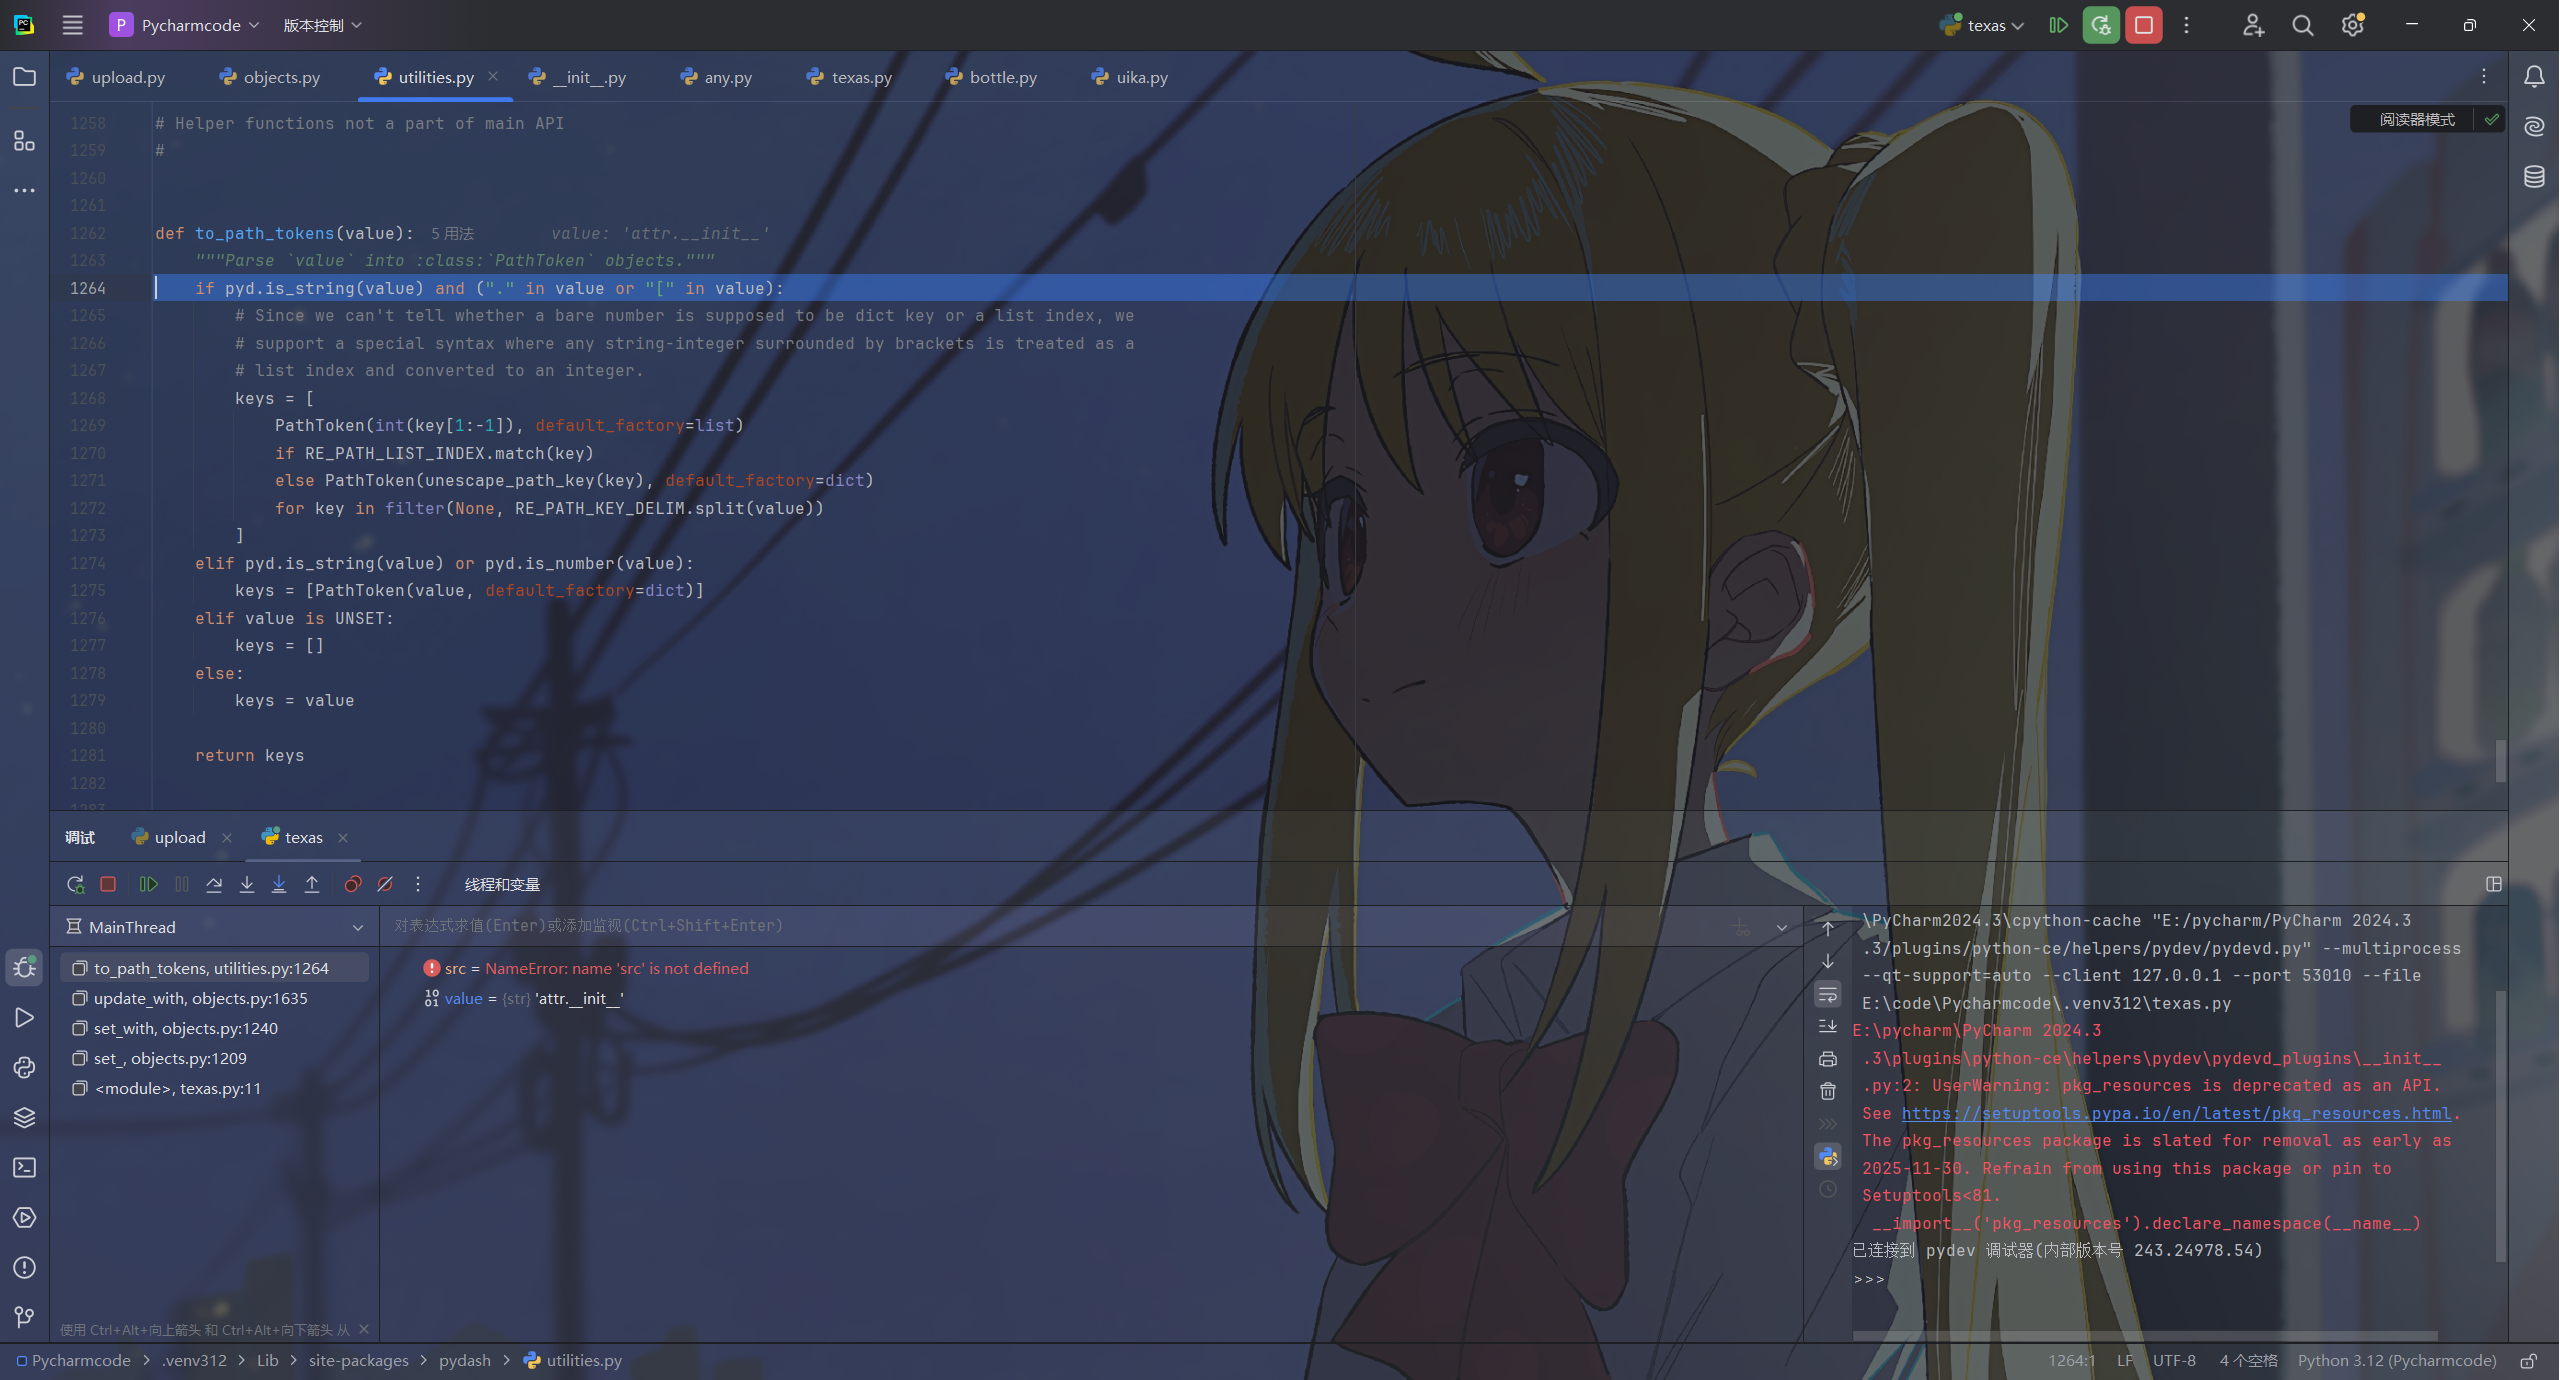
Task: Click the Step Out arrow icon
Action: [312, 884]
